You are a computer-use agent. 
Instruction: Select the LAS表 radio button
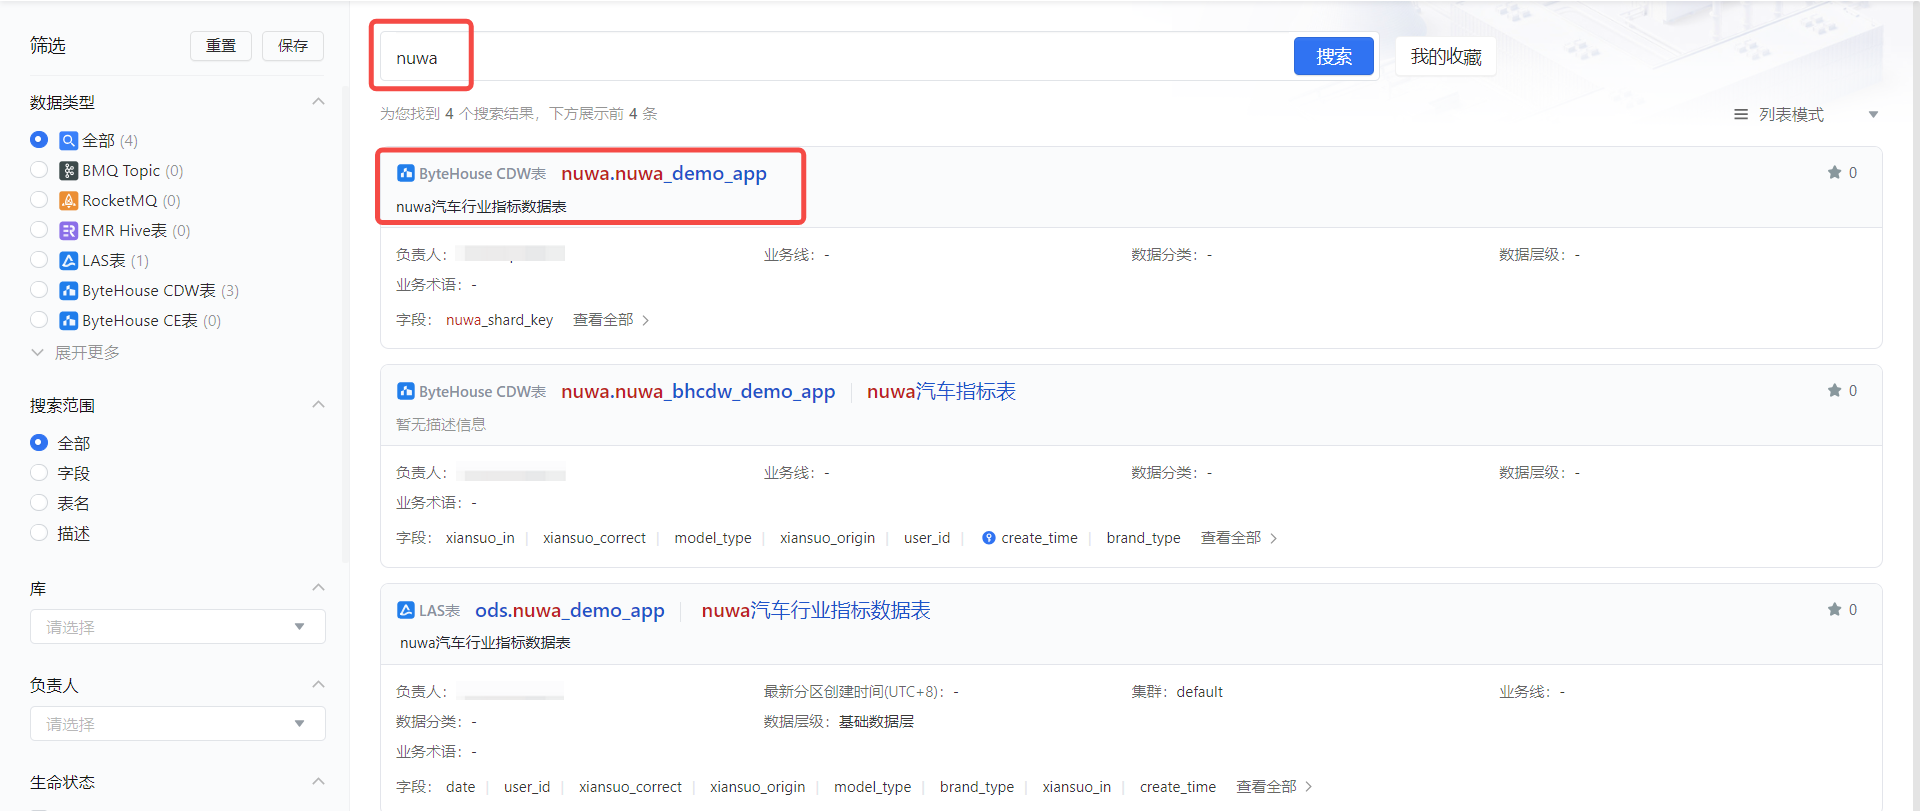click(x=39, y=260)
